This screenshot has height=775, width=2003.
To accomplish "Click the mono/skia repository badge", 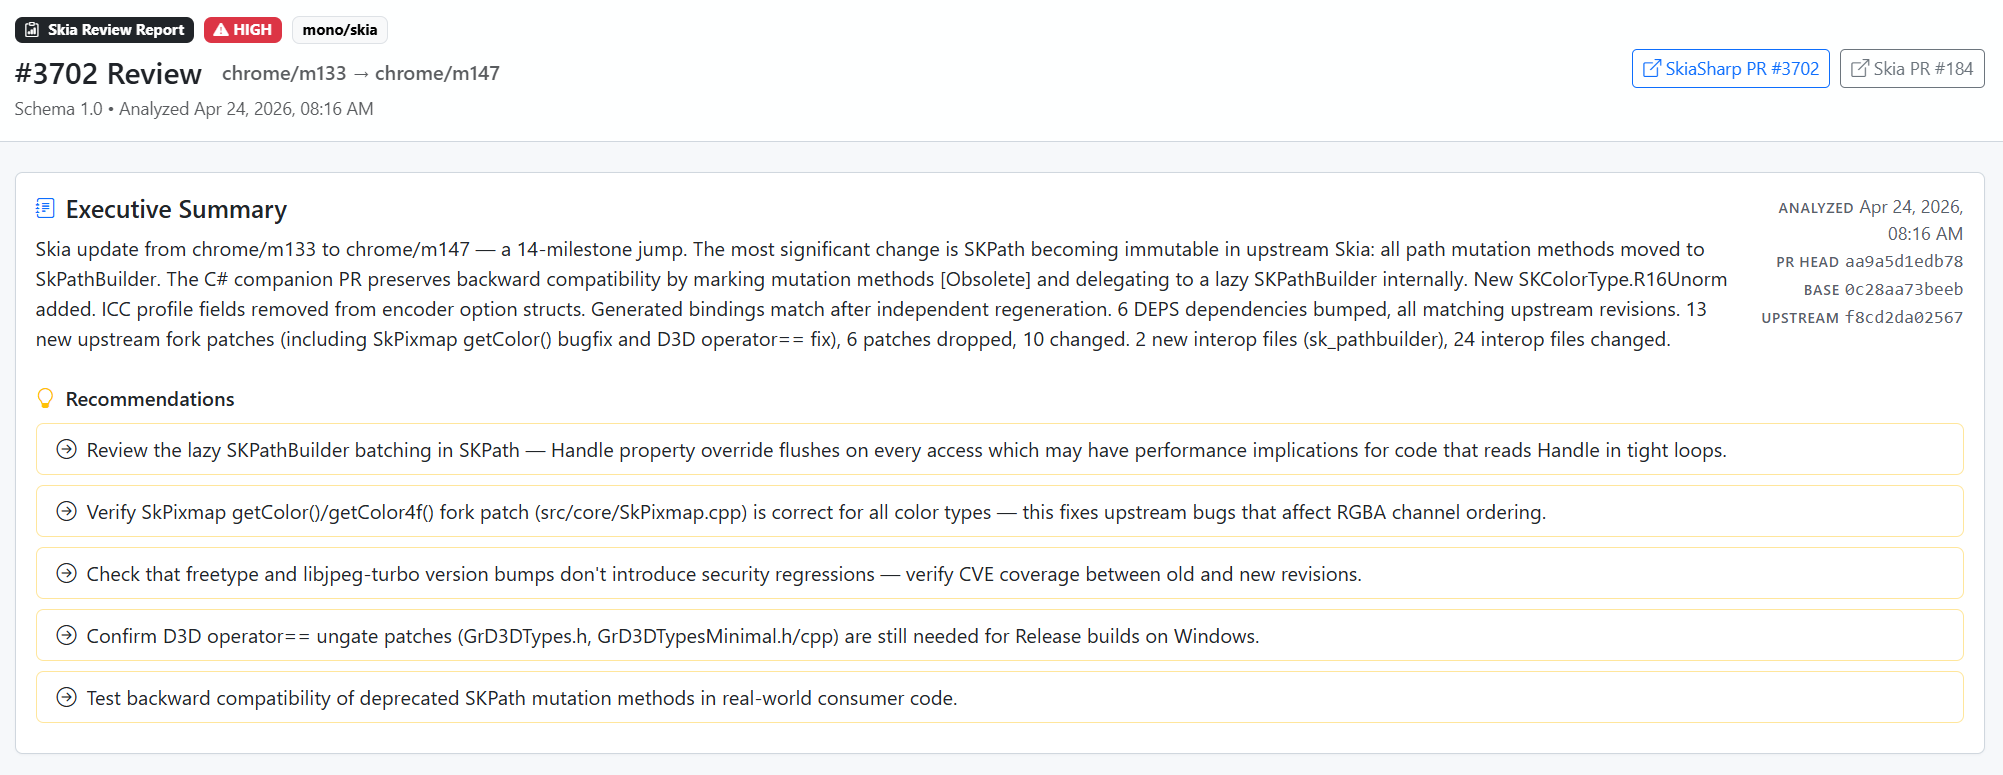I will [x=340, y=30].
